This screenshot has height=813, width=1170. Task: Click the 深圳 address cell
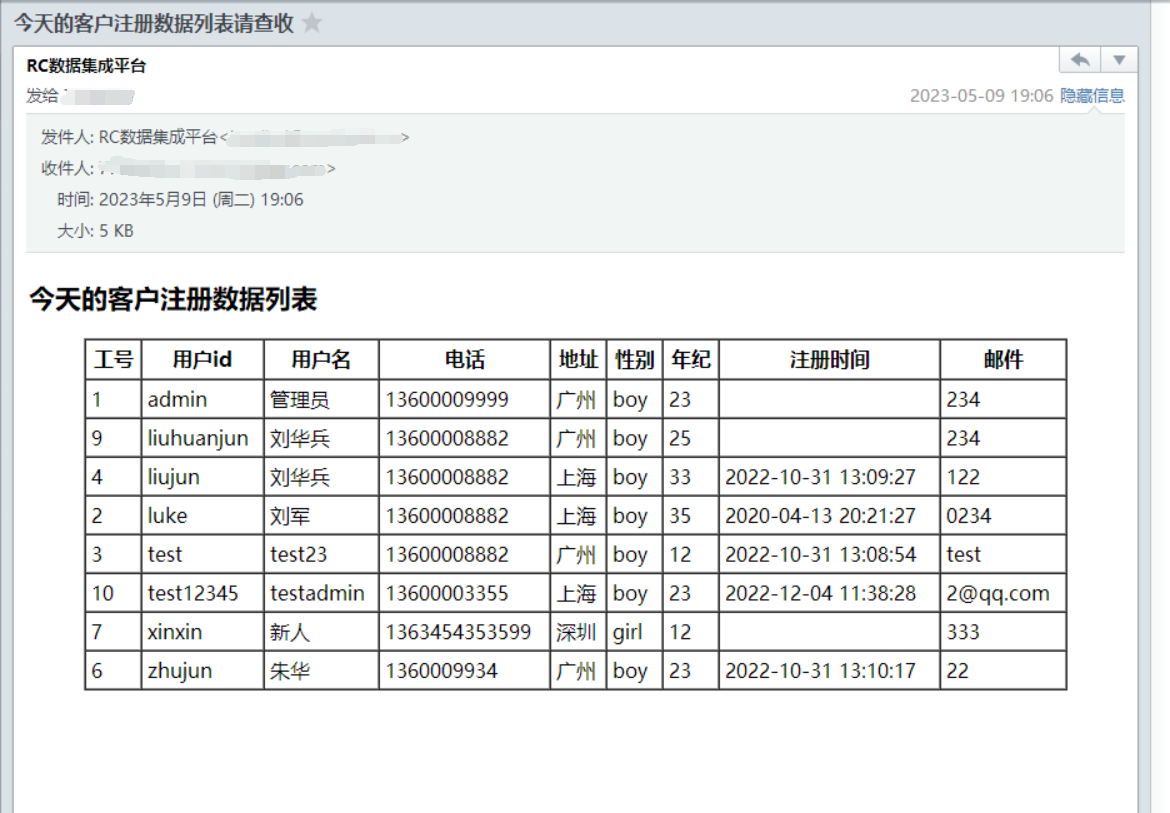pos(577,633)
